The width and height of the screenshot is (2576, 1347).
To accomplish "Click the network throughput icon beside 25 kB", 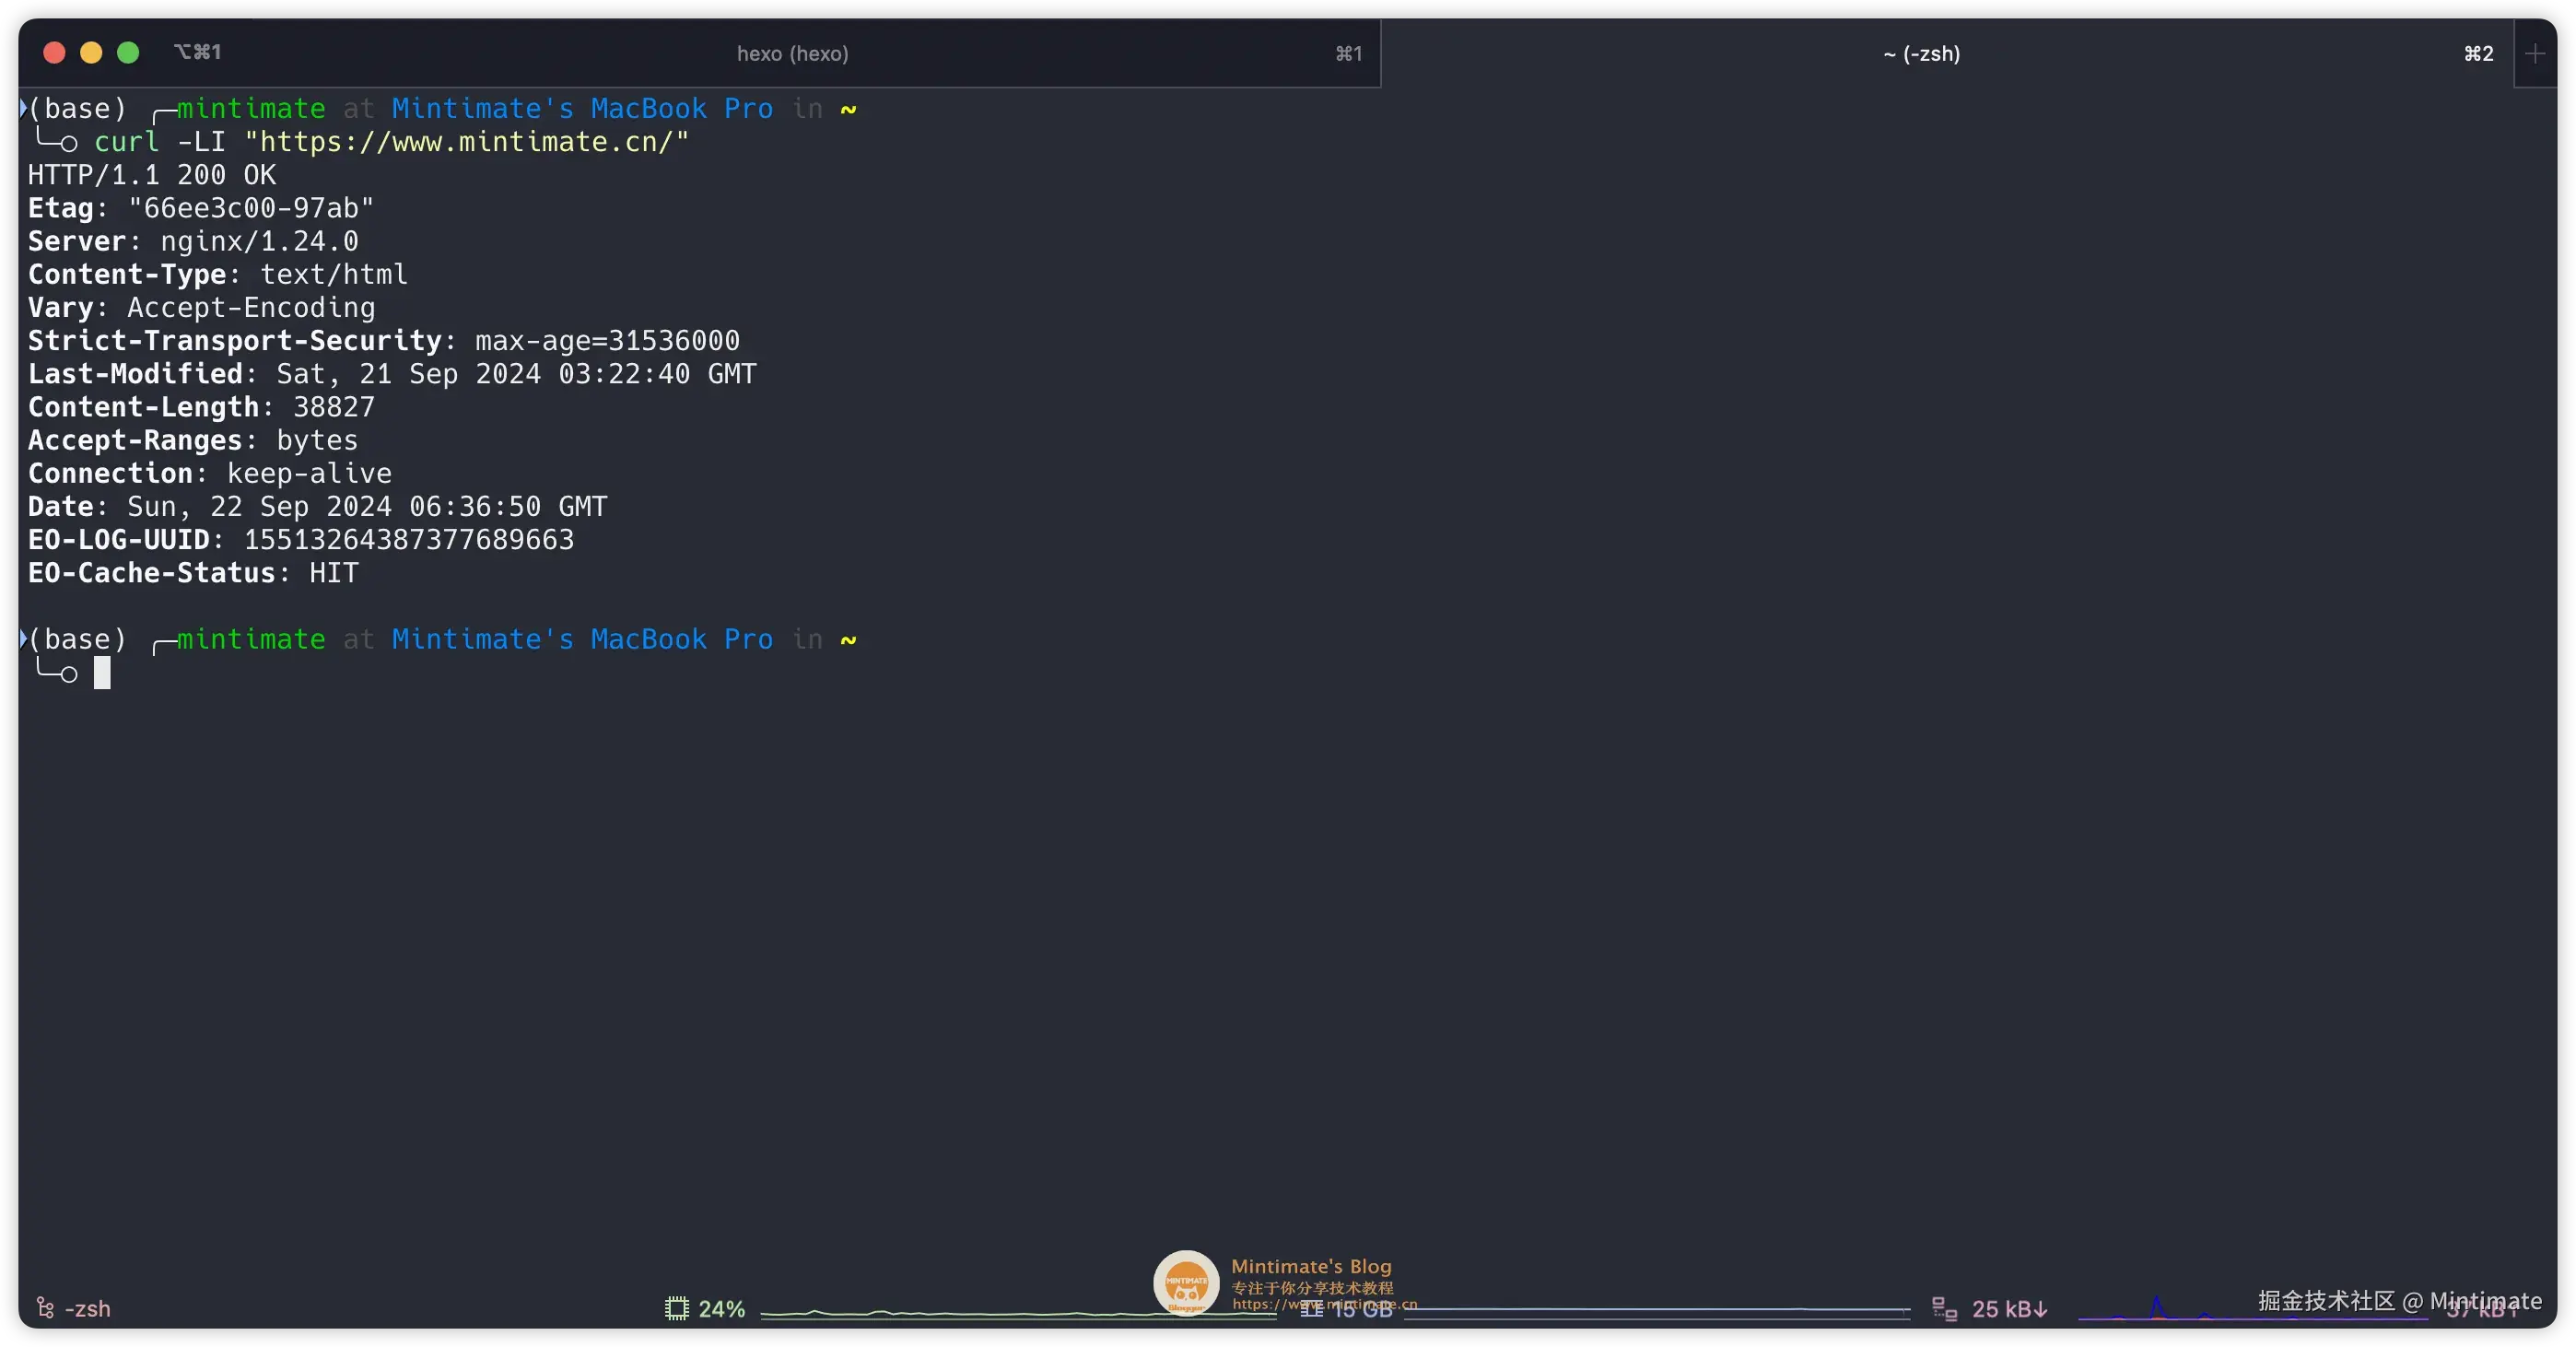I will (1944, 1308).
